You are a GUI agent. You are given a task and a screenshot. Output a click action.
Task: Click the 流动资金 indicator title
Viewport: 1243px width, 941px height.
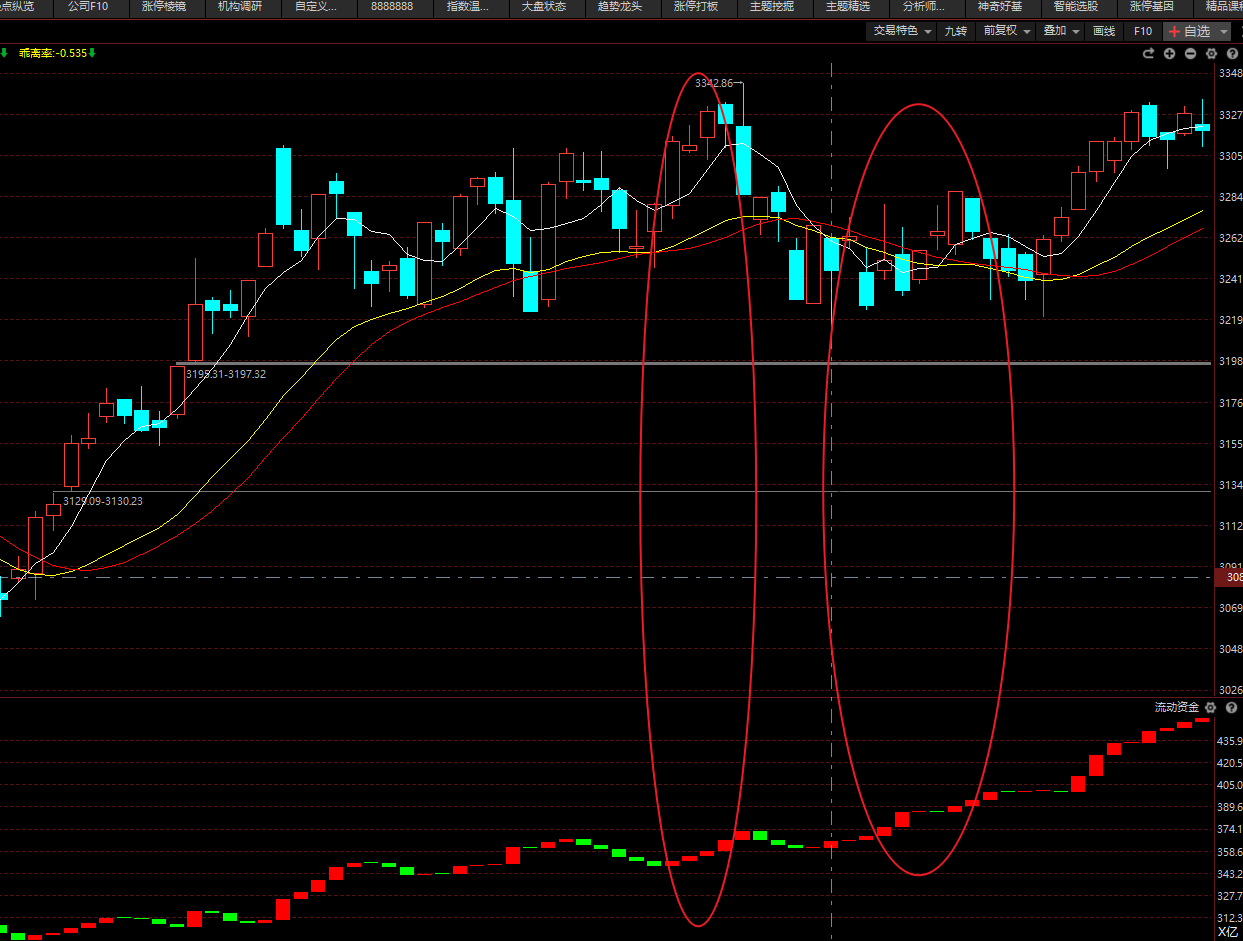pyautogui.click(x=1176, y=707)
